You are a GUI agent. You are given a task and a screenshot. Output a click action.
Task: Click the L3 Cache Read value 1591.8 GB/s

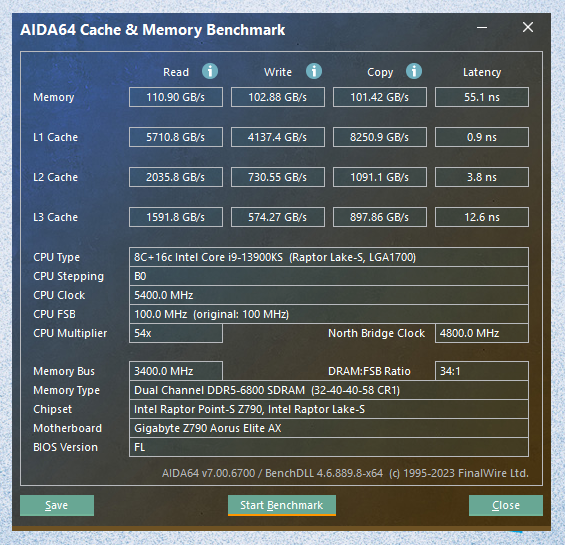coord(176,217)
